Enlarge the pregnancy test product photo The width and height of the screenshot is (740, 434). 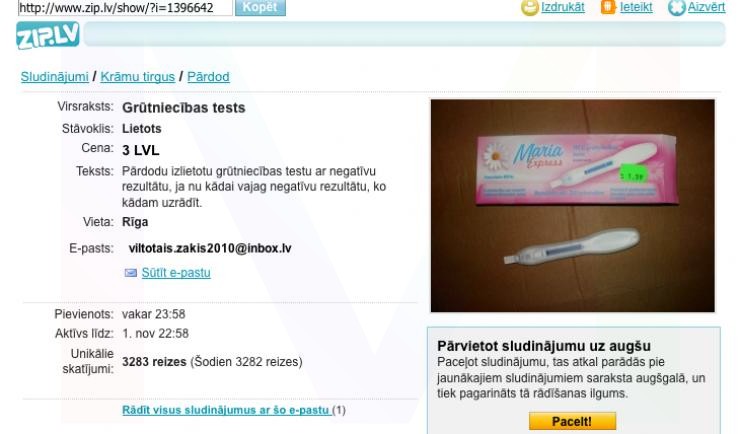coord(572,206)
